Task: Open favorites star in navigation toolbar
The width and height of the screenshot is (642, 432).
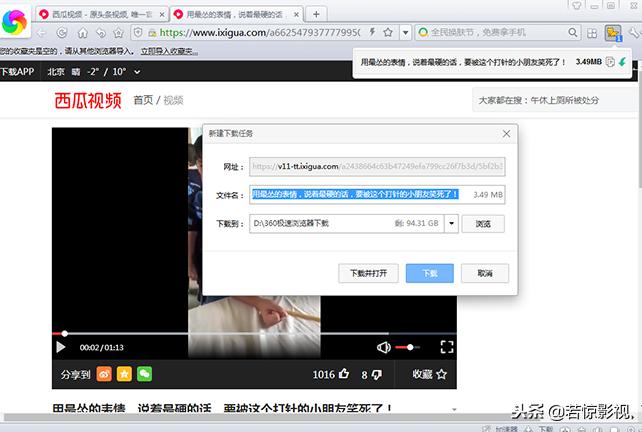Action: [x=118, y=33]
